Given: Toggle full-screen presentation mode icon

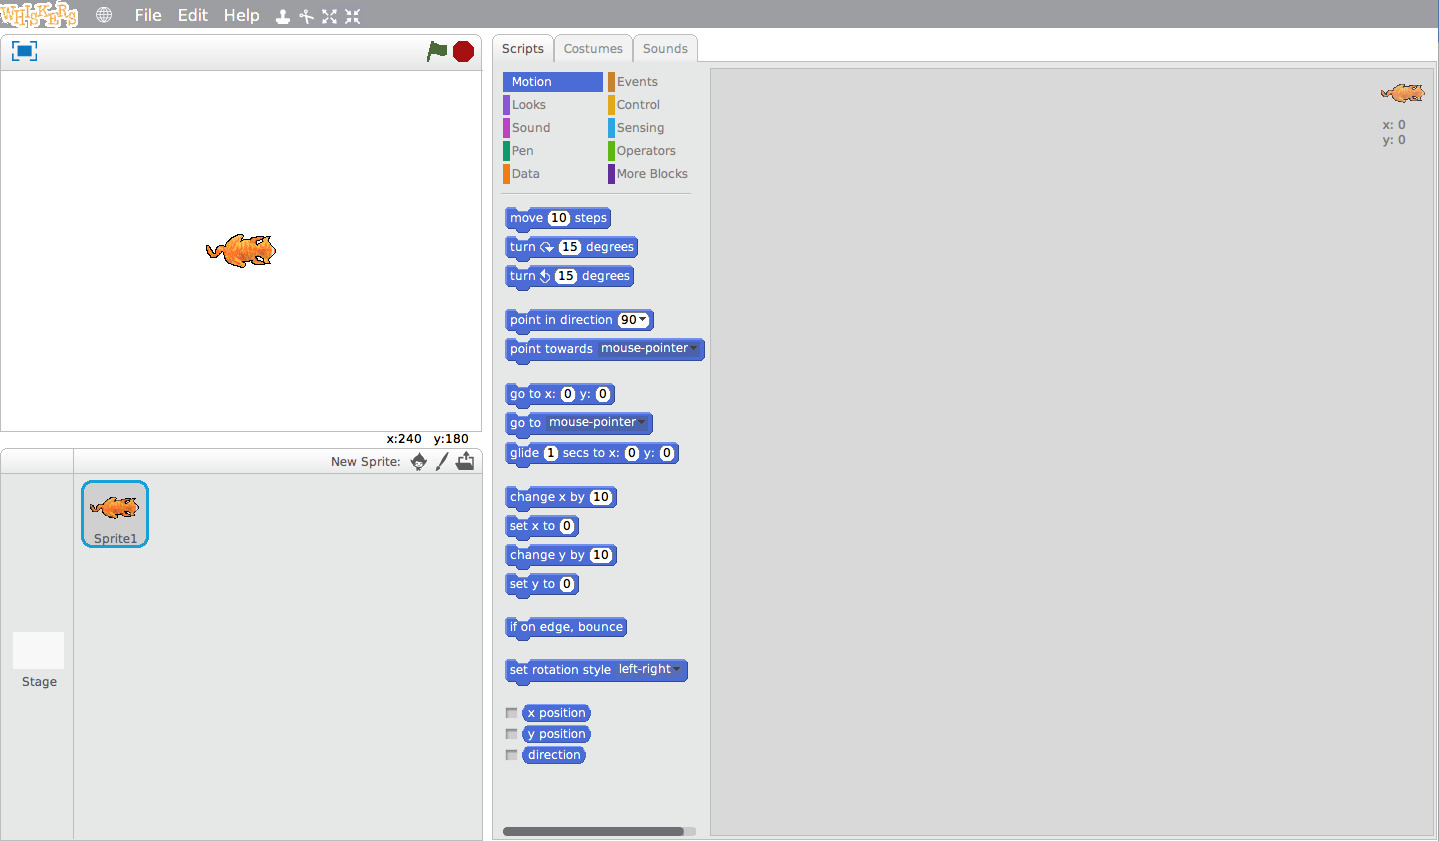Looking at the screenshot, I should pos(24,51).
